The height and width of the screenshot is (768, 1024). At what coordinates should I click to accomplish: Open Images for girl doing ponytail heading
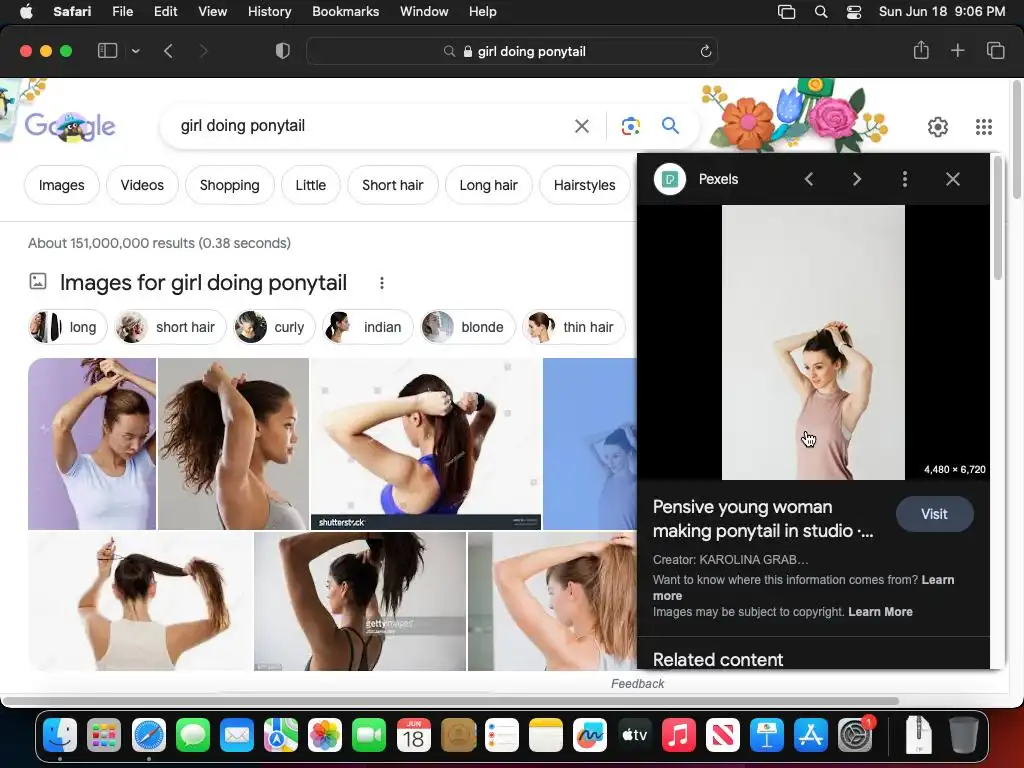(x=203, y=283)
